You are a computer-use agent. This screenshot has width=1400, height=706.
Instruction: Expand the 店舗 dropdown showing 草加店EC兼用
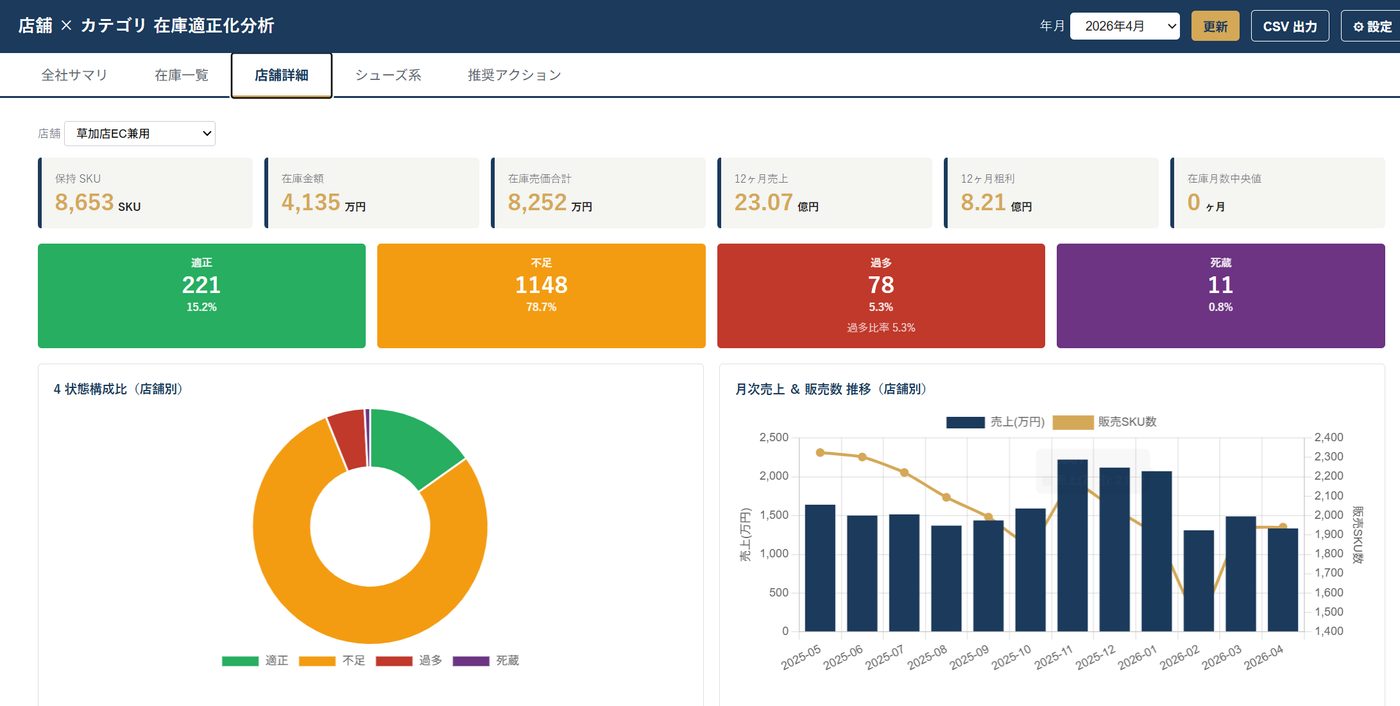(x=140, y=133)
